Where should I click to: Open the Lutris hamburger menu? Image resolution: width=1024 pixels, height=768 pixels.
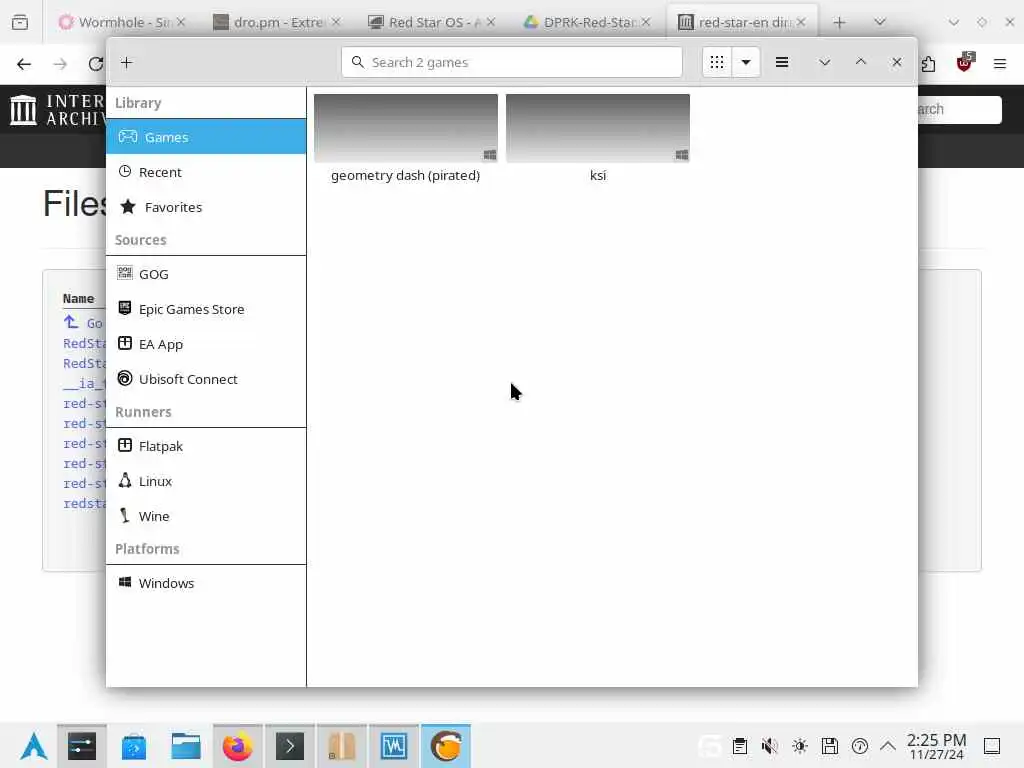pyautogui.click(x=782, y=63)
